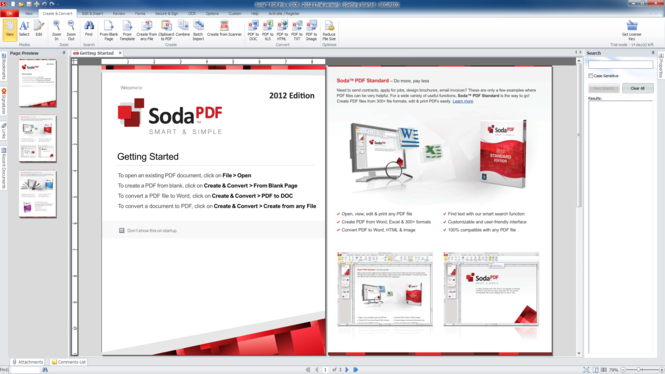Switch to the Forms ribbon tab
This screenshot has height=374, width=665.
[x=140, y=14]
